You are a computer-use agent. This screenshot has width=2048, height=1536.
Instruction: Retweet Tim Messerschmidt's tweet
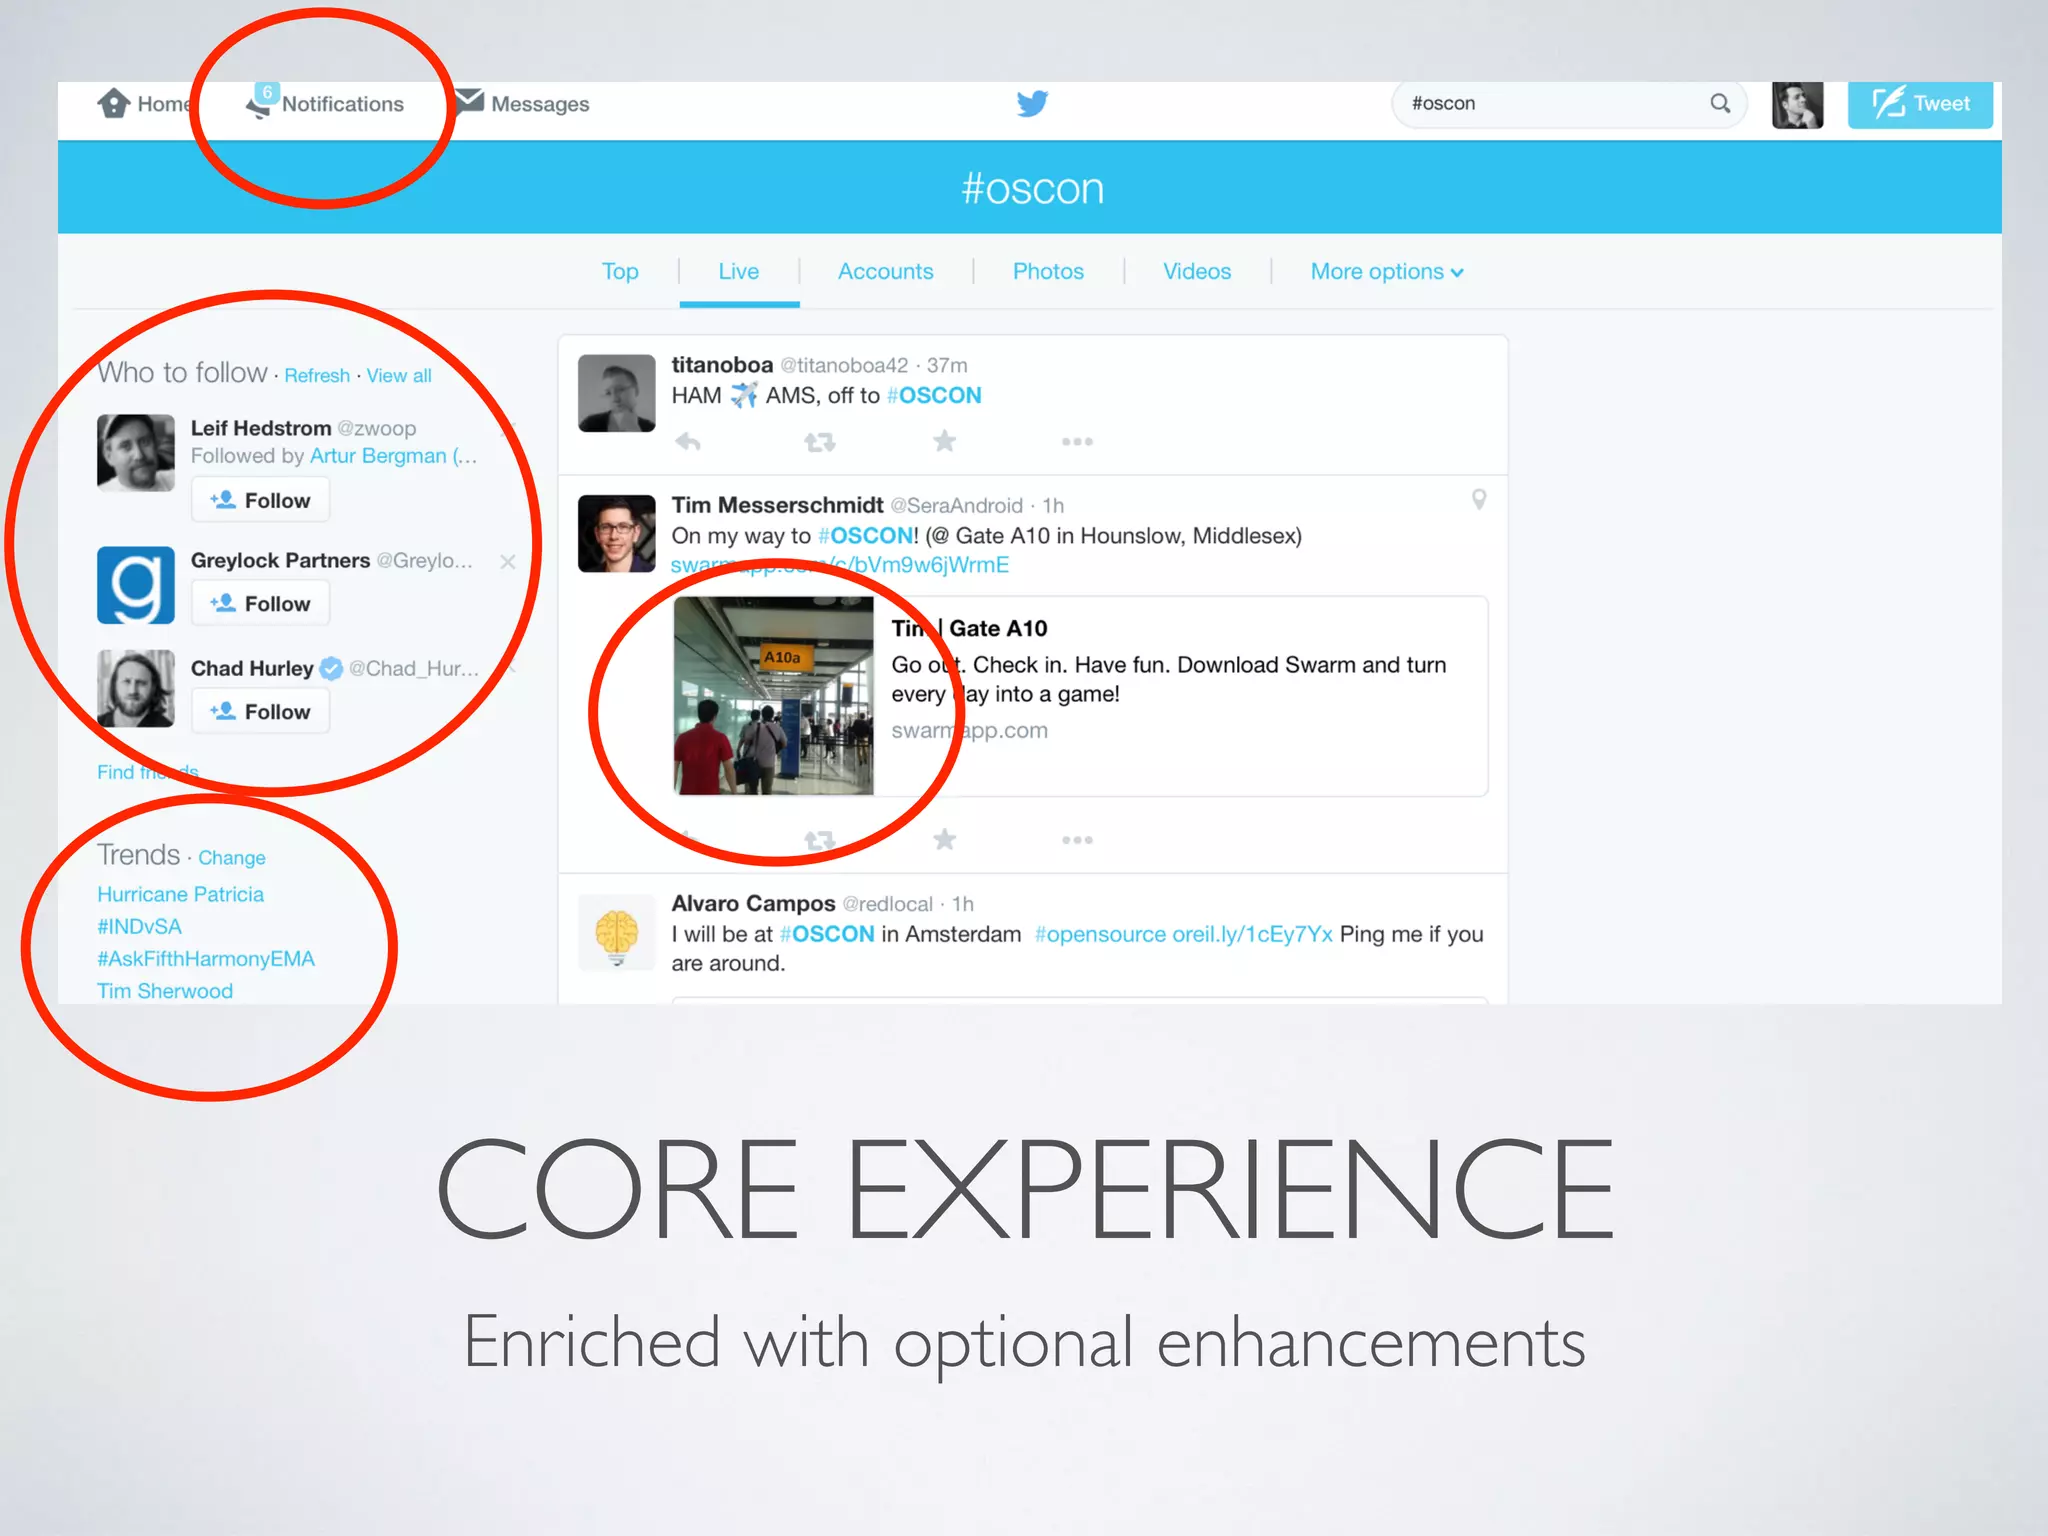pyautogui.click(x=820, y=840)
